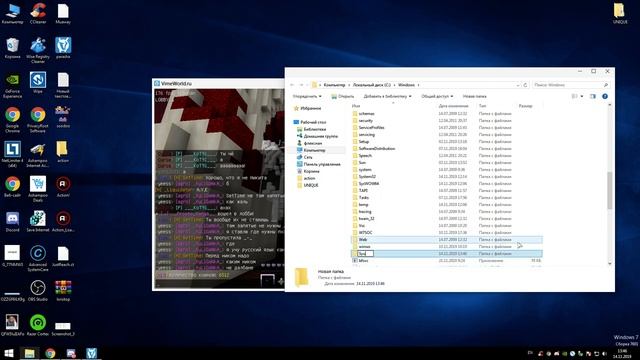
Task: Sort by the Дата изменения column header
Action: [x=453, y=106]
